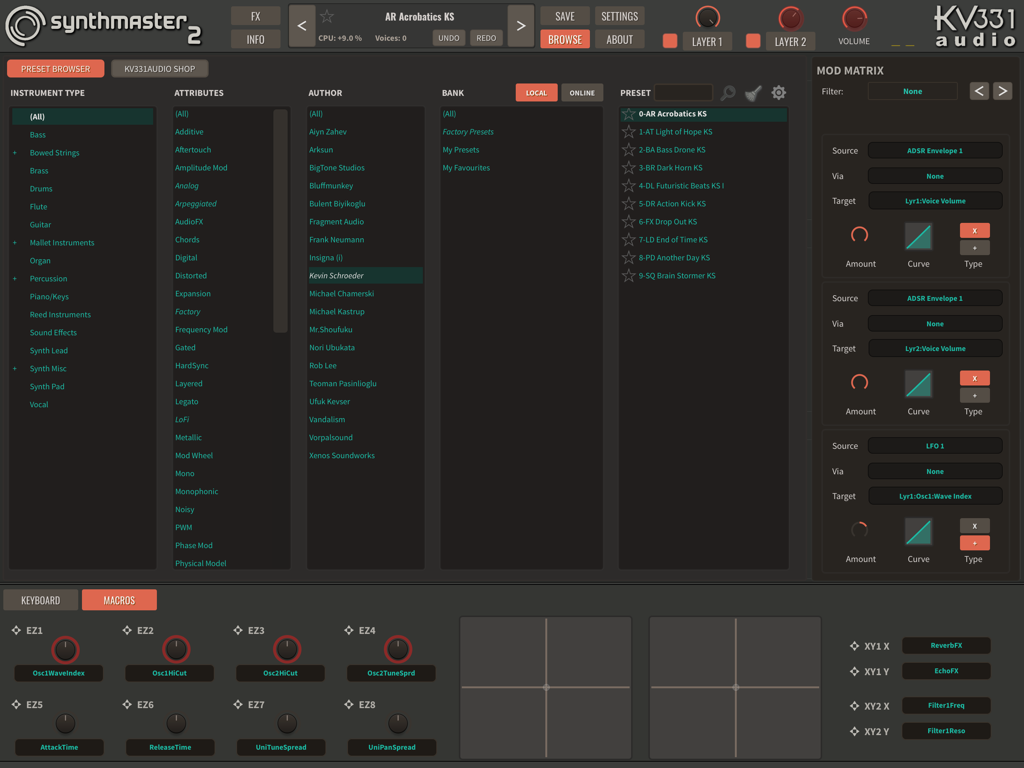
Task: Select author Kevin Schroeder in the browser
Action: 364,275
